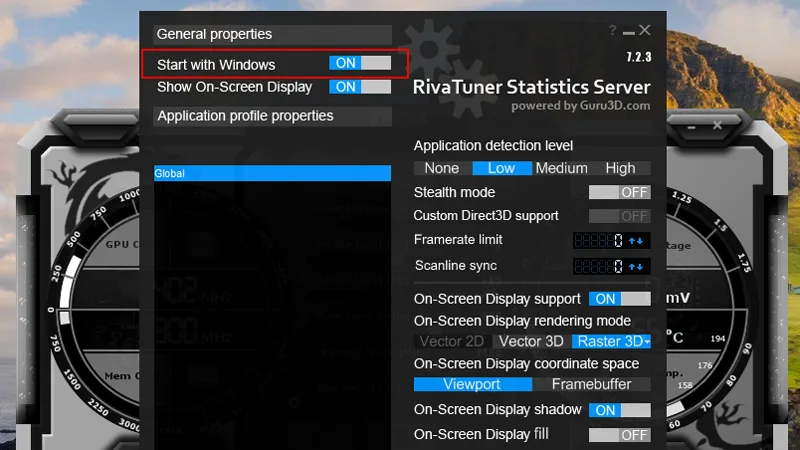The image size is (800, 450).
Task: Click the 7.2.3 version number
Action: pyautogui.click(x=639, y=57)
